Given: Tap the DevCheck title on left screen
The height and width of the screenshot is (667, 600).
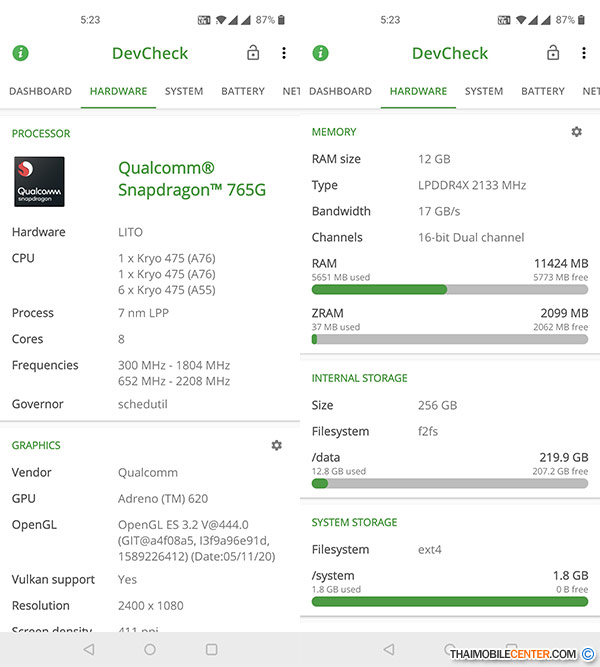Looking at the screenshot, I should click(150, 53).
